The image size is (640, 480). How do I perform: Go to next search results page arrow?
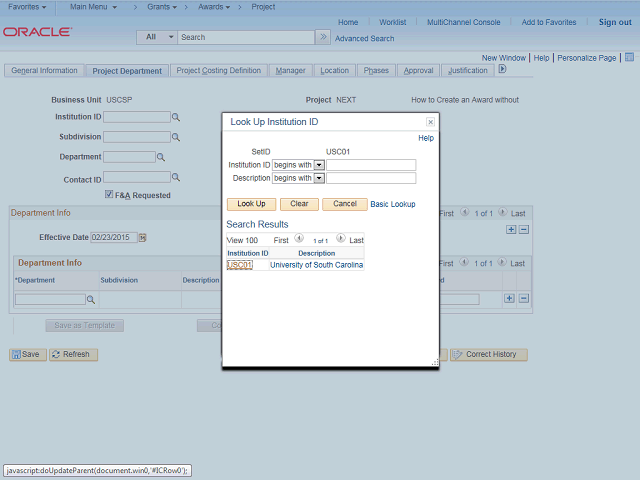click(x=340, y=239)
